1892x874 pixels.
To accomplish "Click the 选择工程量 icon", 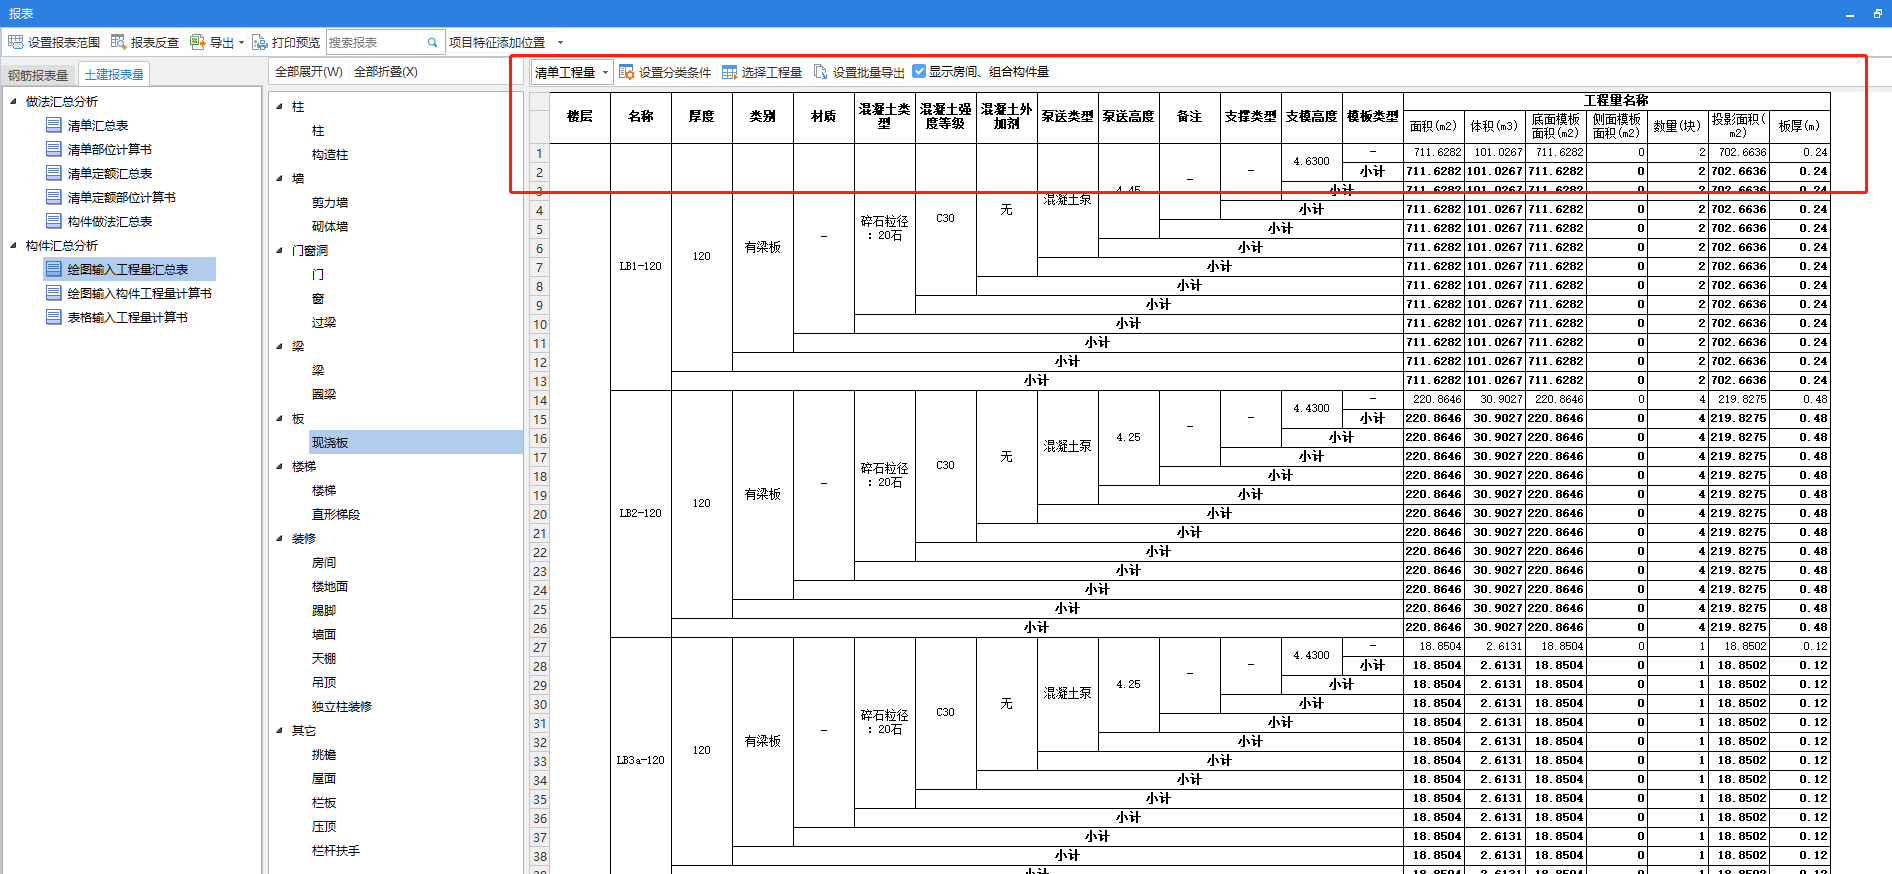I will coord(729,72).
